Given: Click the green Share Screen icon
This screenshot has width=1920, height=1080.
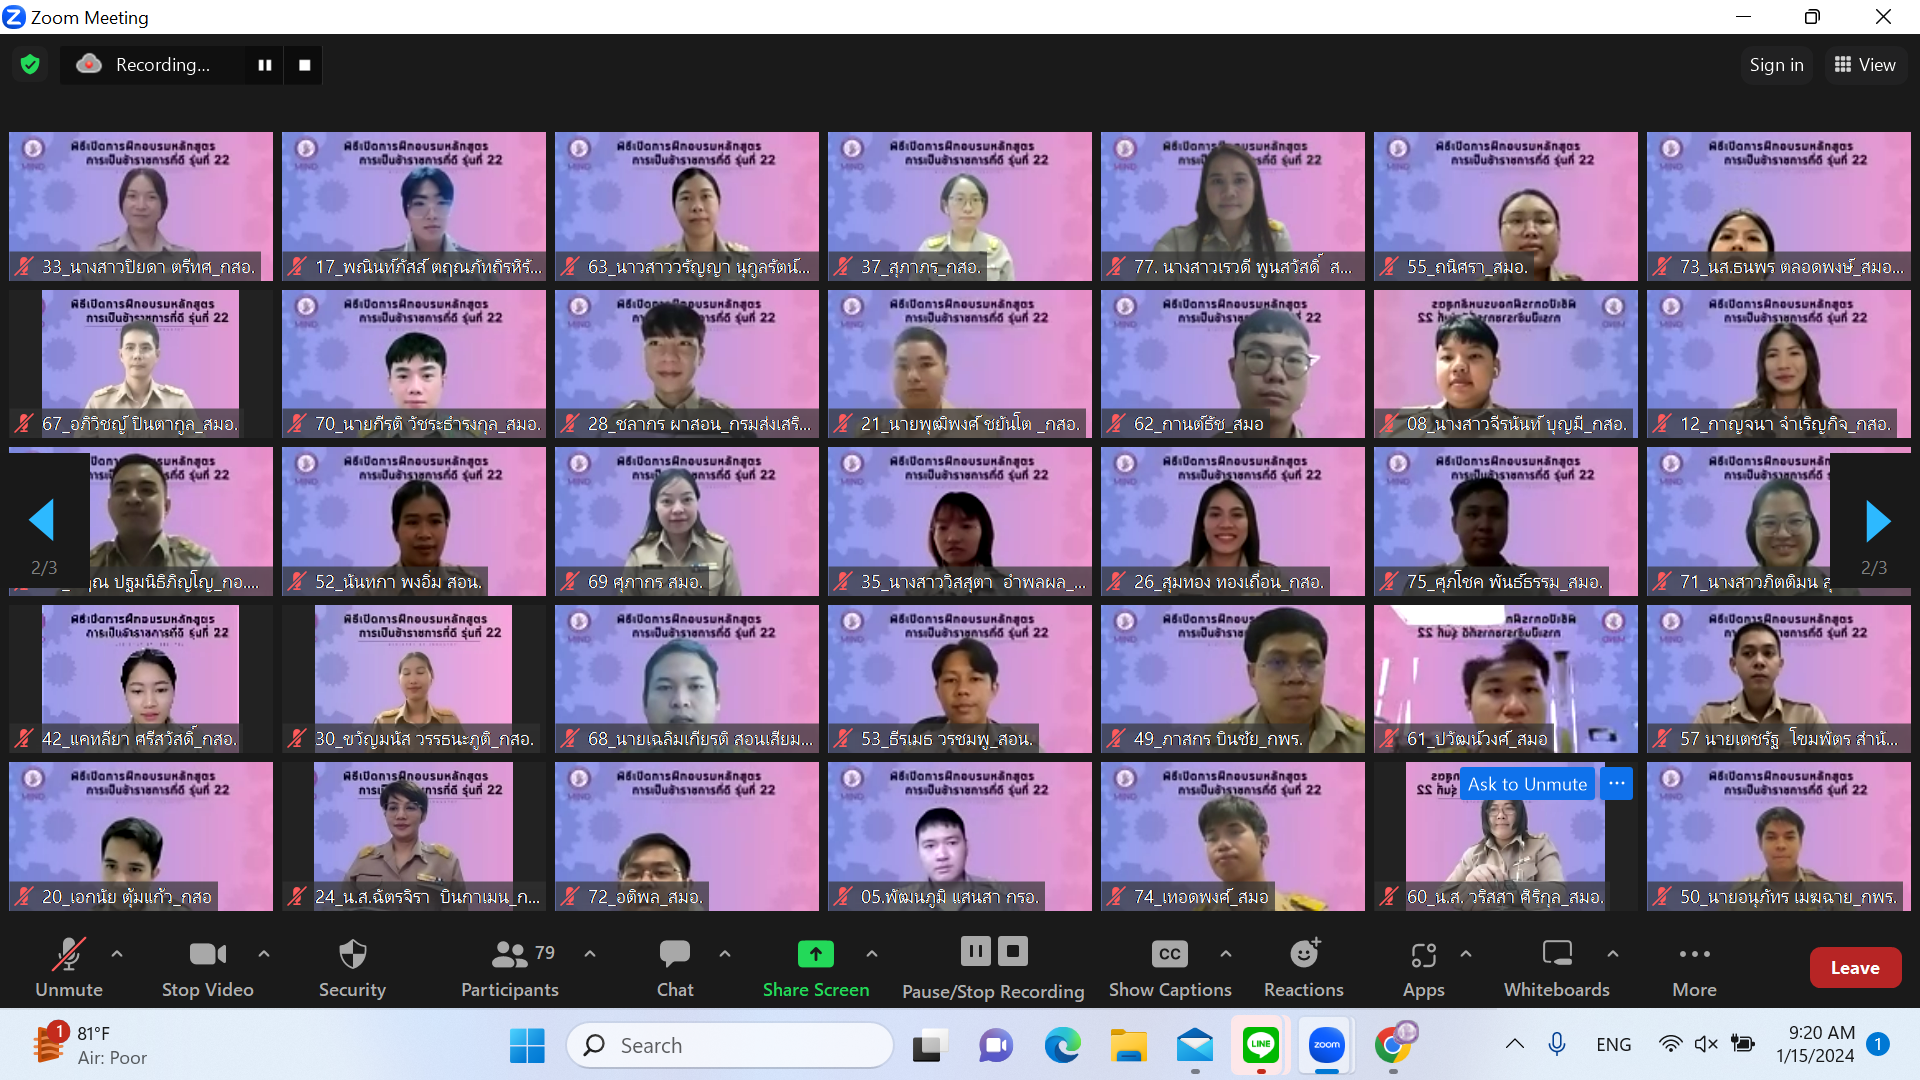Looking at the screenshot, I should click(815, 955).
